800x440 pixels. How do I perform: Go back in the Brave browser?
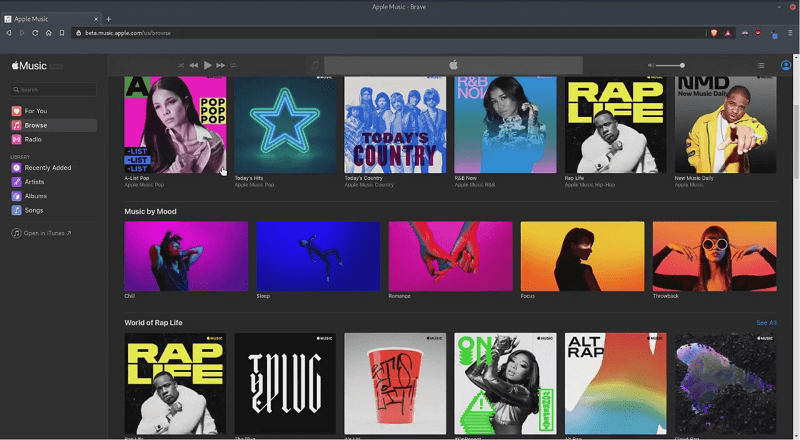9,33
